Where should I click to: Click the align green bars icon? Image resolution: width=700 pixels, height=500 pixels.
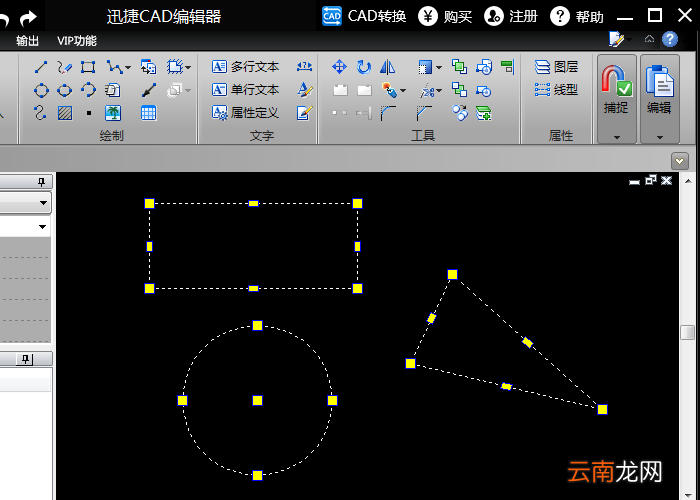(508, 67)
